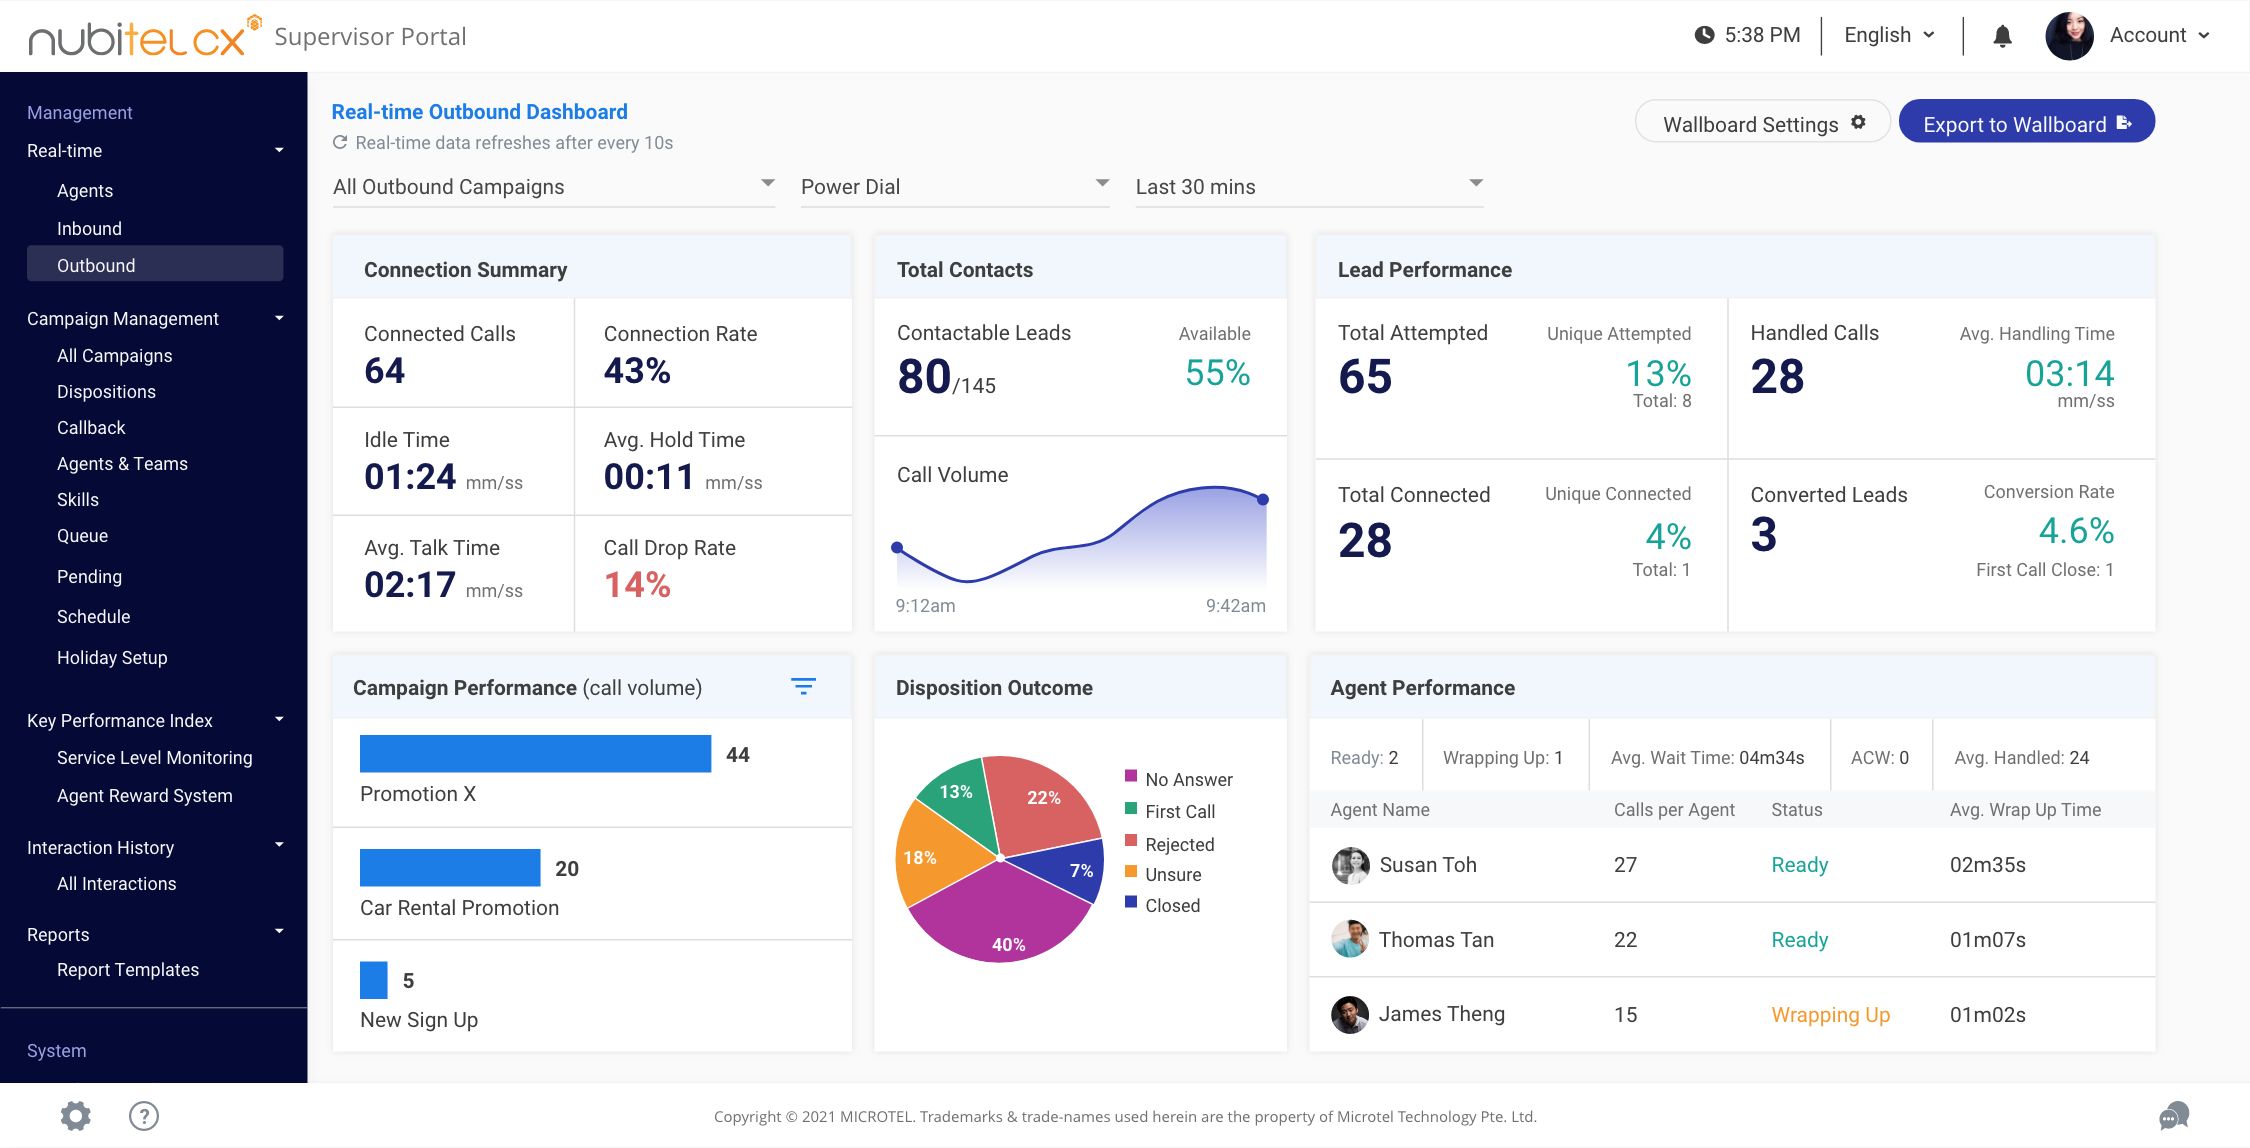Click the help question mark icon
The image size is (2250, 1148).
[x=143, y=1114]
